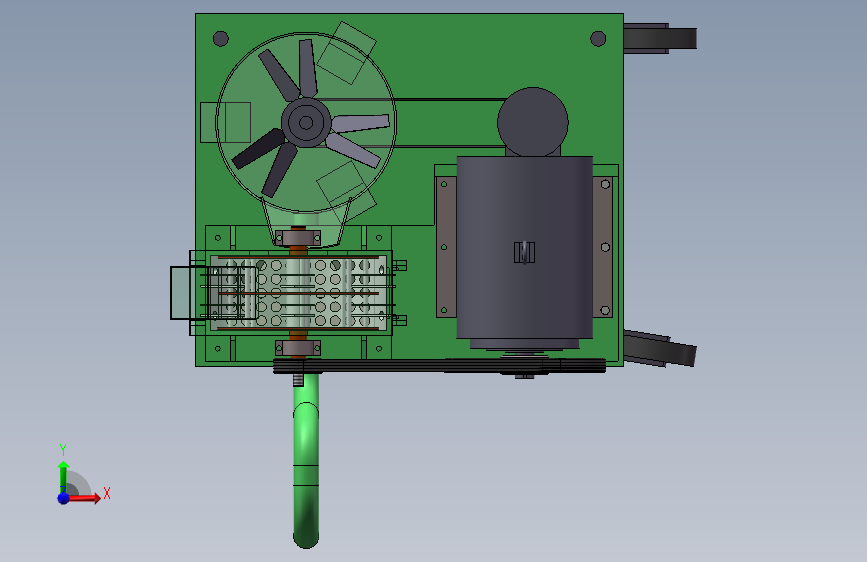Click the green Y axis arrow of triad
Screen dimensions: 867x562
(63, 476)
